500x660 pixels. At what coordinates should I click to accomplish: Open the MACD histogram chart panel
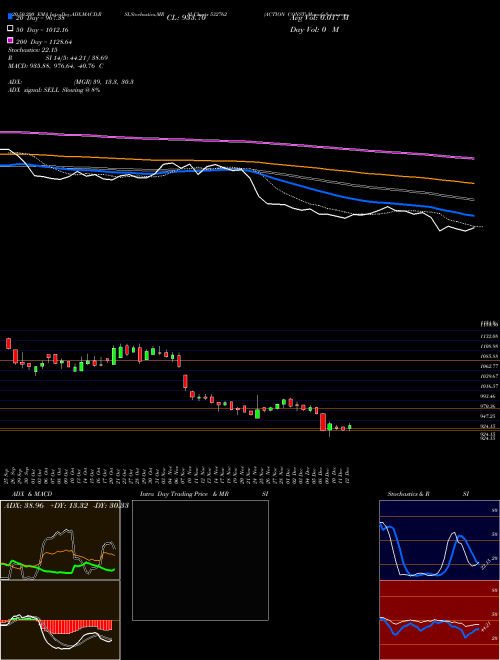click(x=60, y=620)
